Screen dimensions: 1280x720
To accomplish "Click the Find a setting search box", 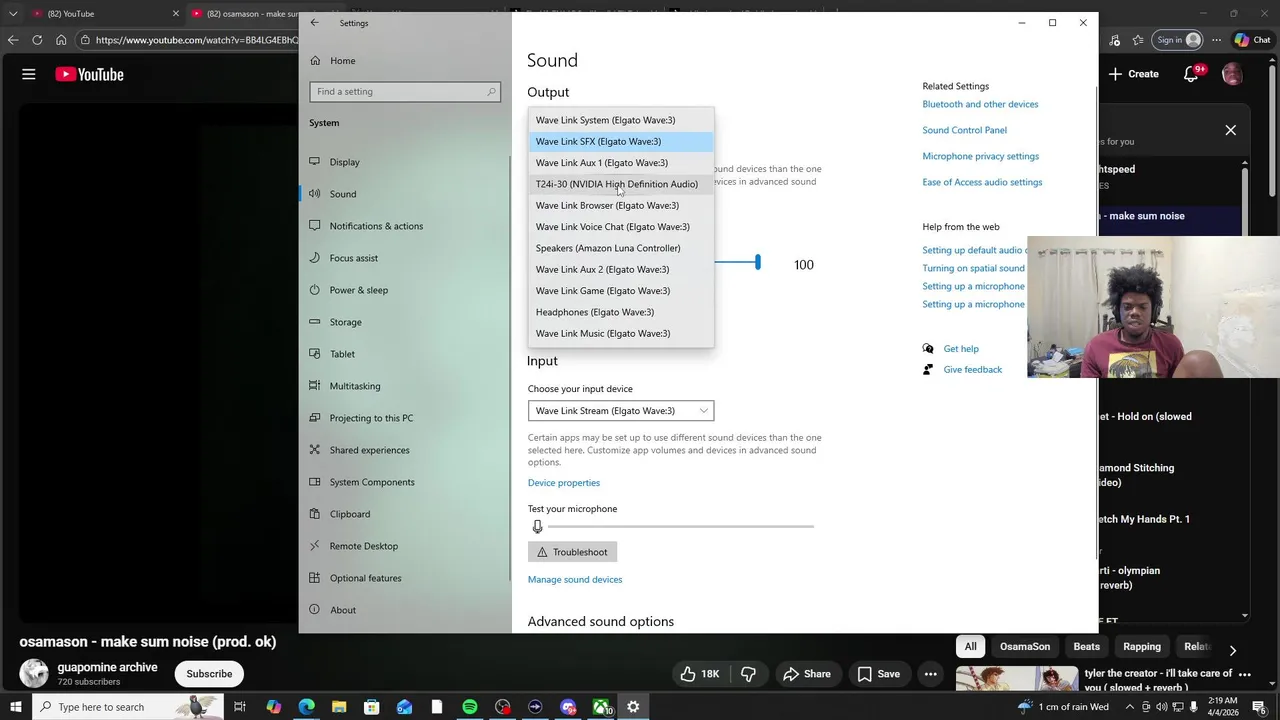I will click(x=405, y=92).
